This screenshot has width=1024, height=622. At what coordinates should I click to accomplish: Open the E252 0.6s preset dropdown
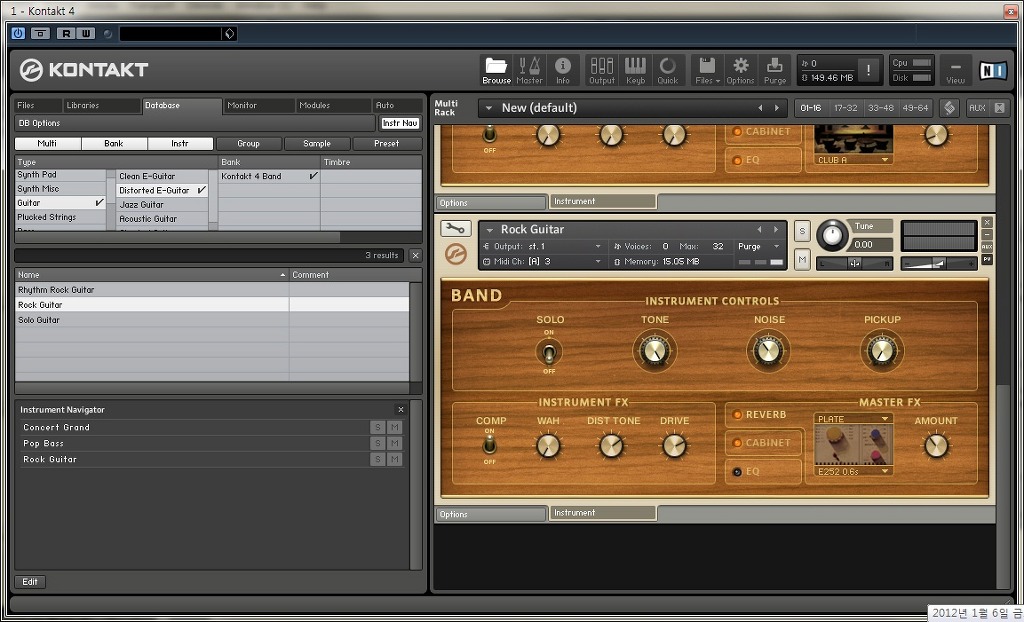point(854,471)
